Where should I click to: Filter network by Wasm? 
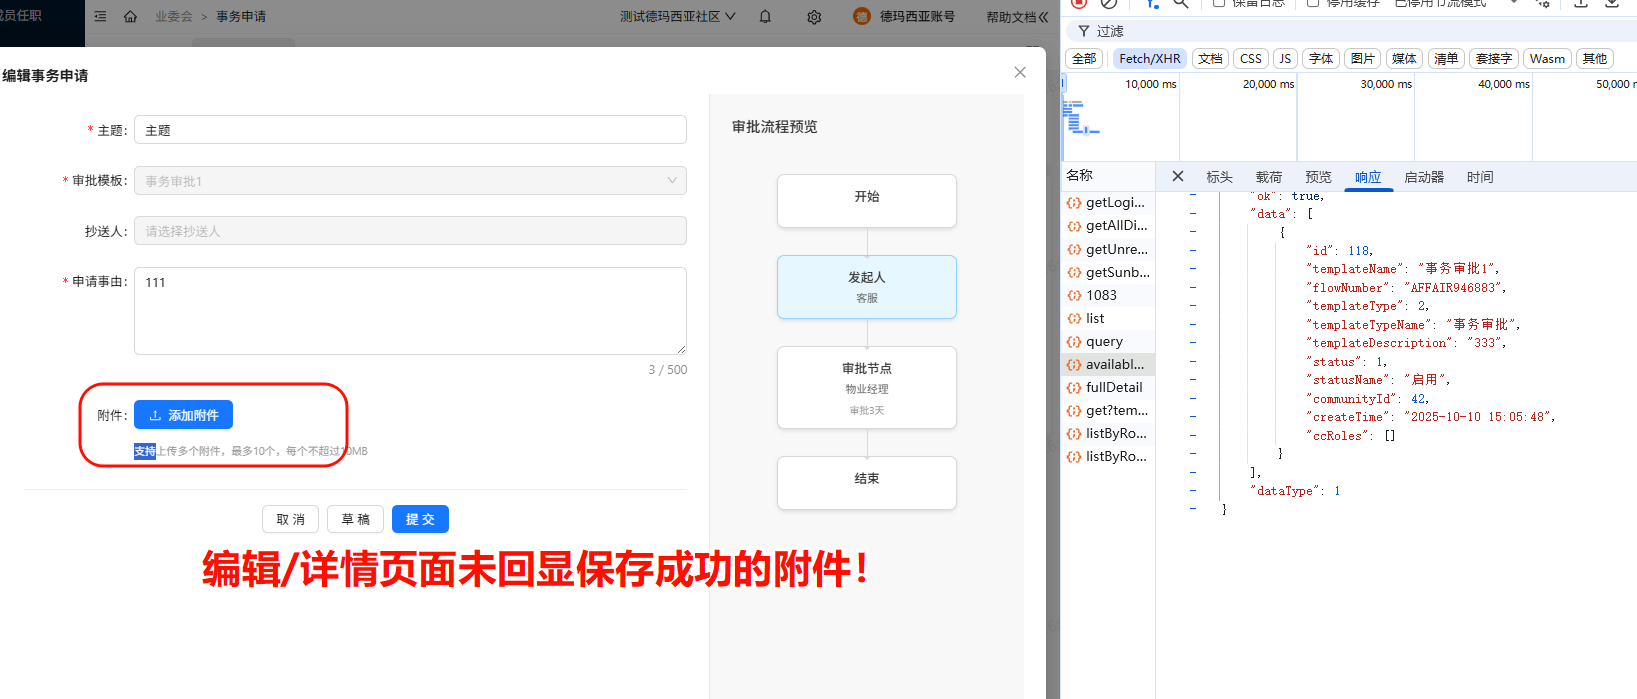[1547, 59]
